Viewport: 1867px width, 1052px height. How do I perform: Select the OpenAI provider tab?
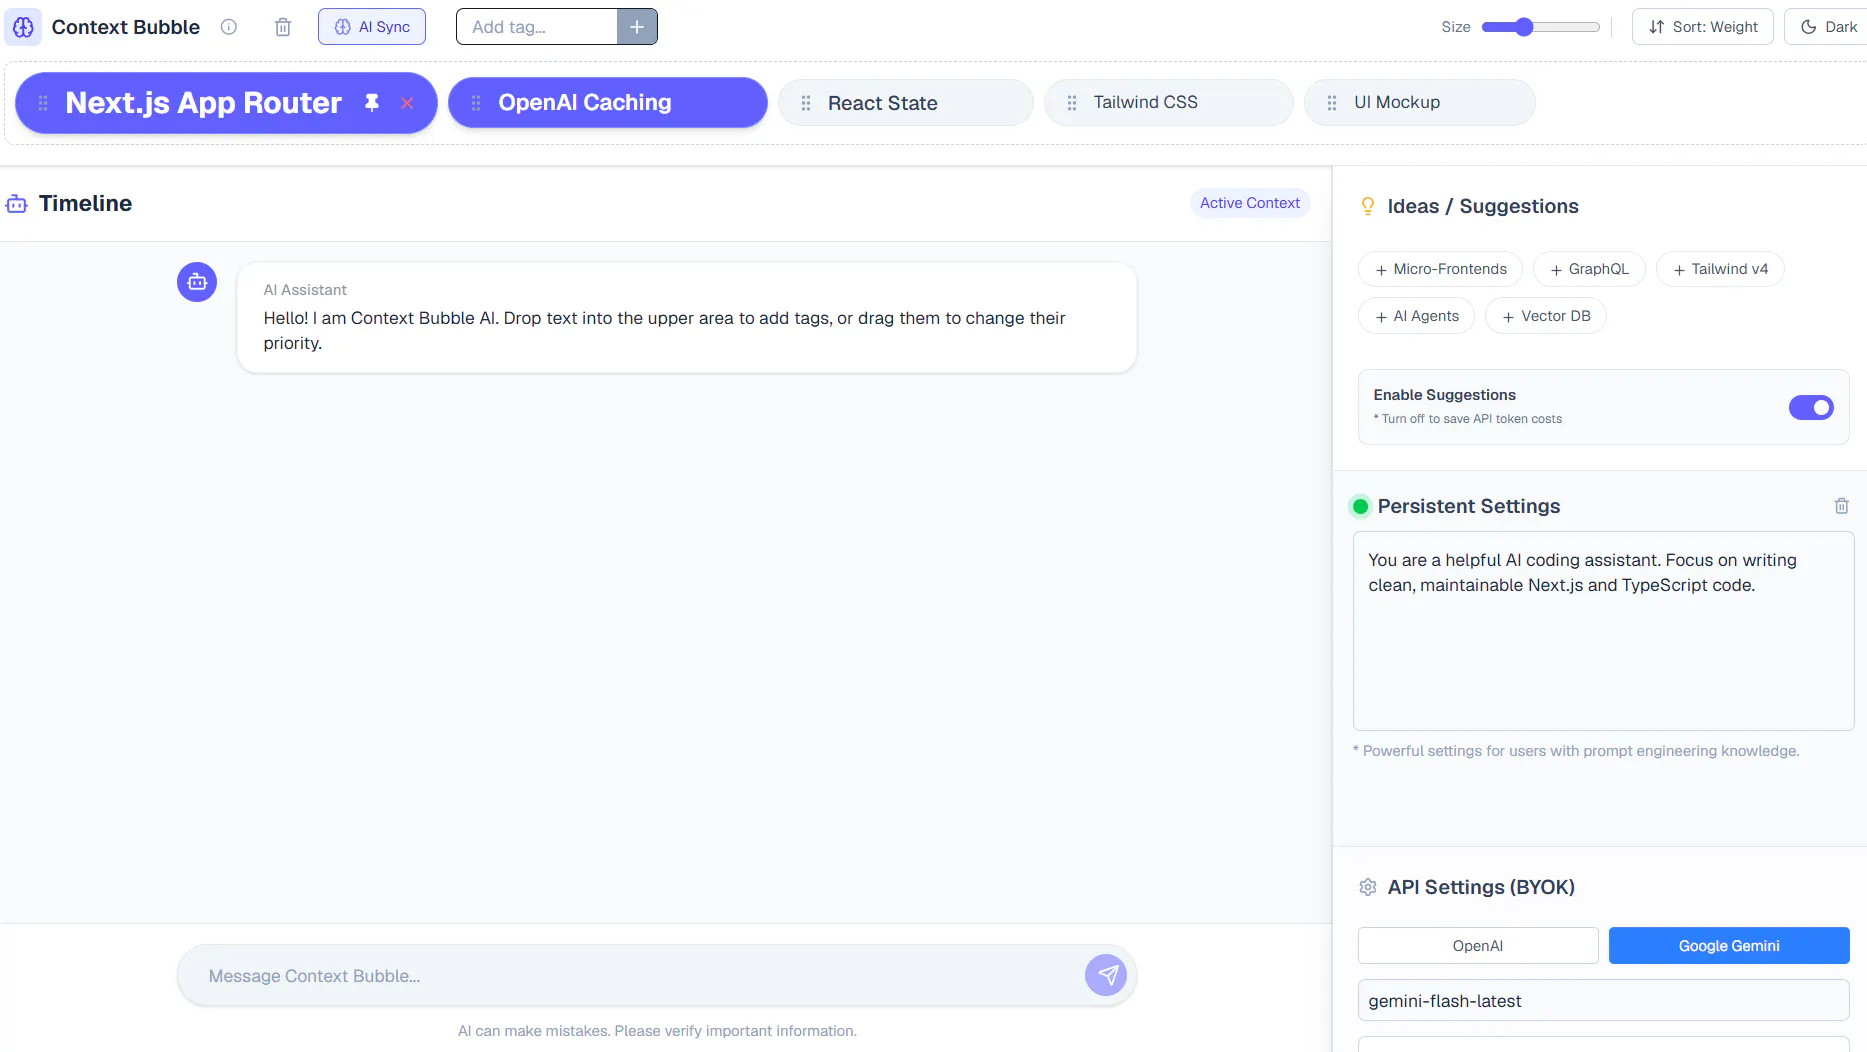pos(1478,946)
